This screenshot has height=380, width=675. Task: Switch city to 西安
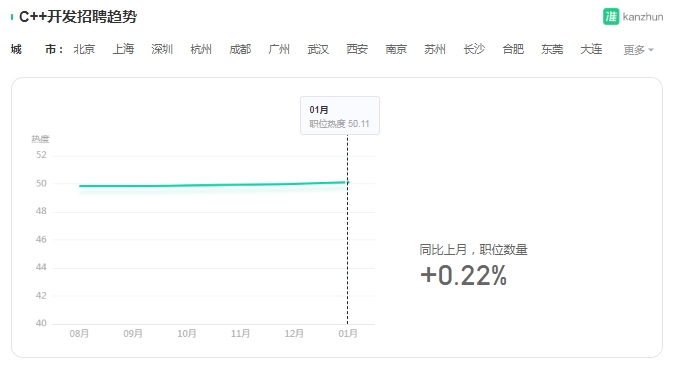click(x=357, y=49)
